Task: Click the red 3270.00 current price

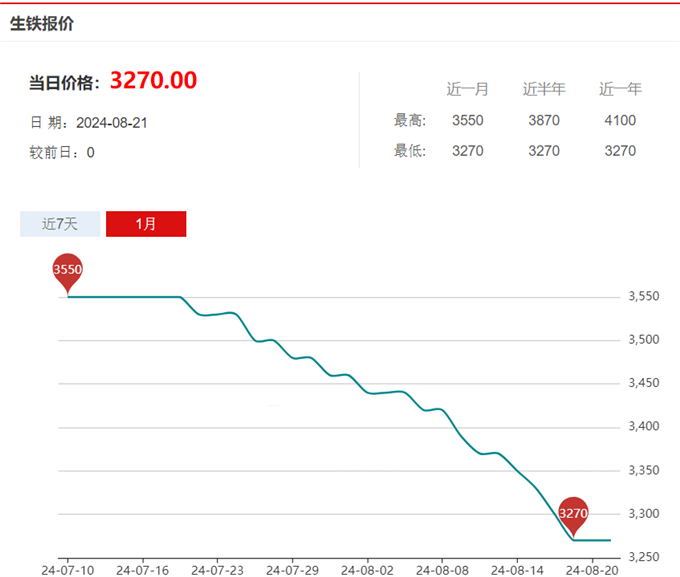Action: tap(153, 81)
